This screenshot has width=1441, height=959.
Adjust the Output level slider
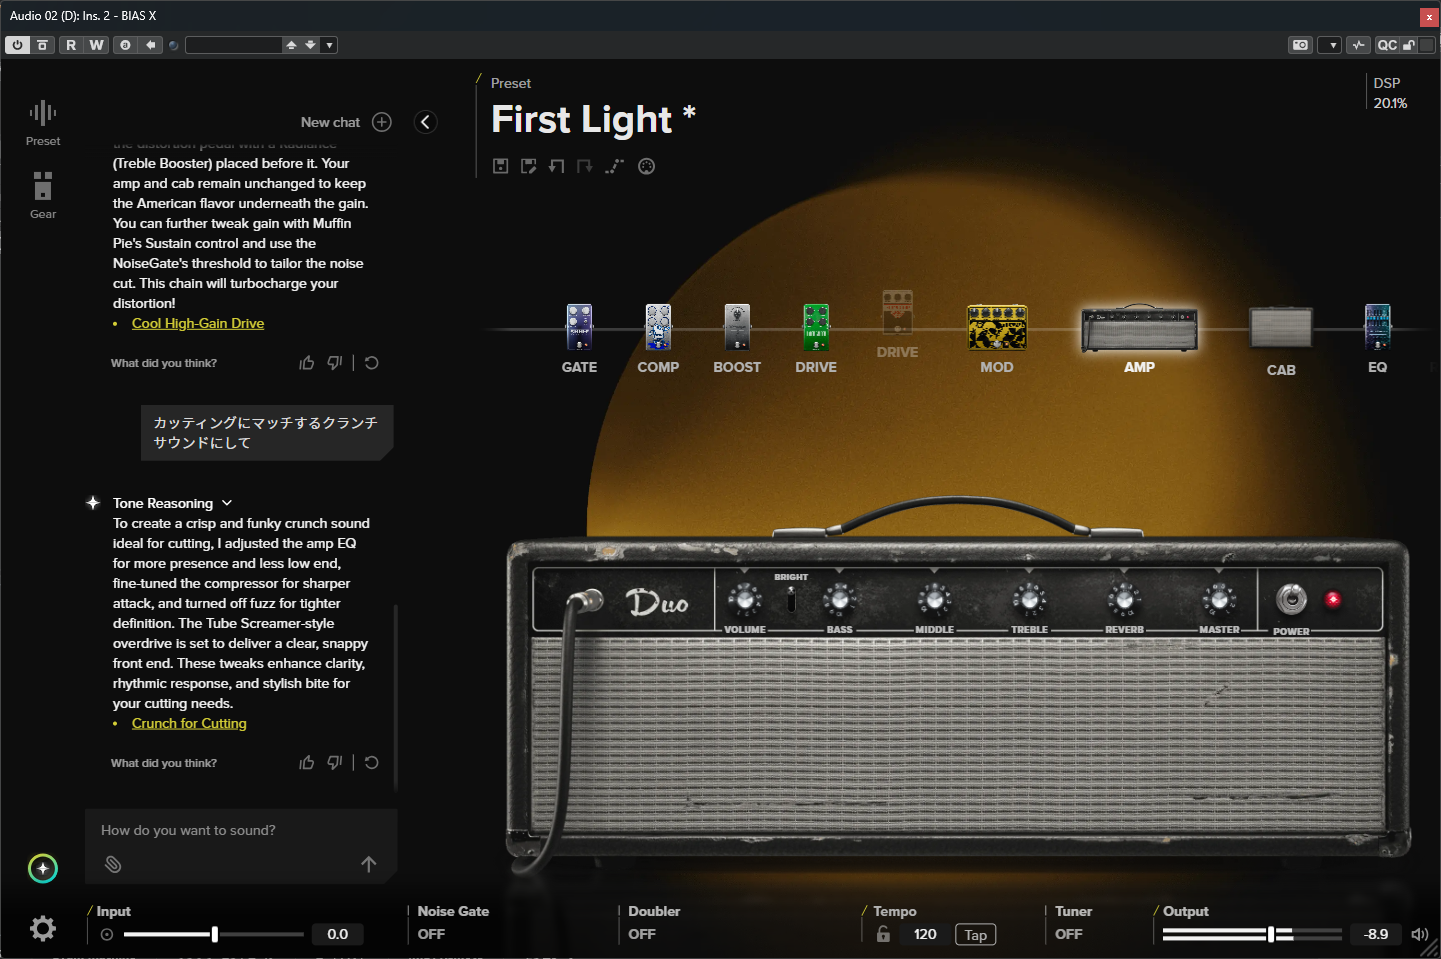point(1252,934)
